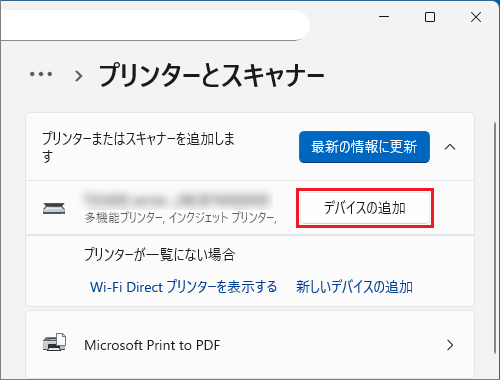500x380 pixels.
Task: Click the multifunction printer device icon
Action: click(x=54, y=208)
